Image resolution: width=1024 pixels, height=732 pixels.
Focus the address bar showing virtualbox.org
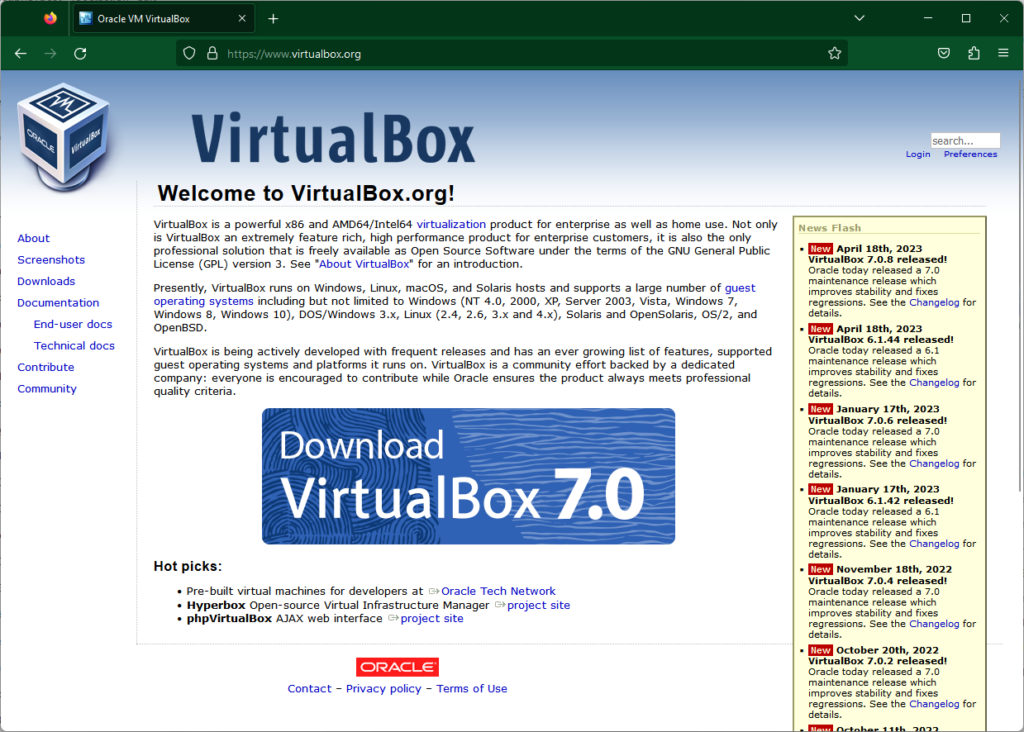click(511, 54)
